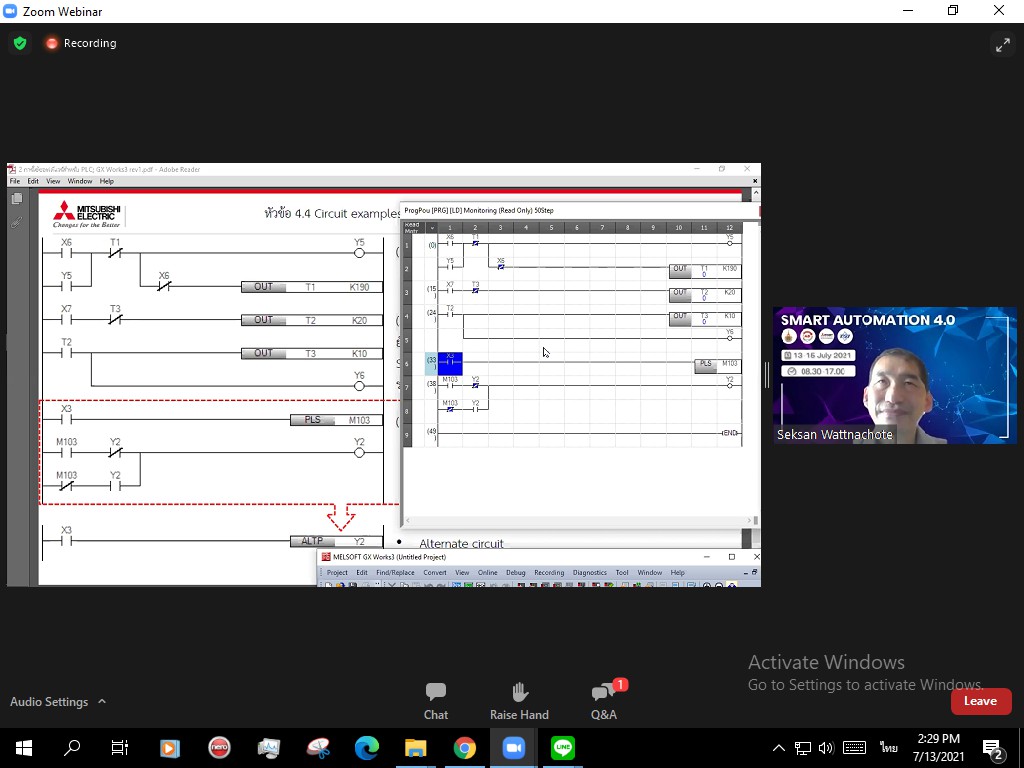Click the END instruction in ladder monitor
The width and height of the screenshot is (1024, 768).
(729, 433)
